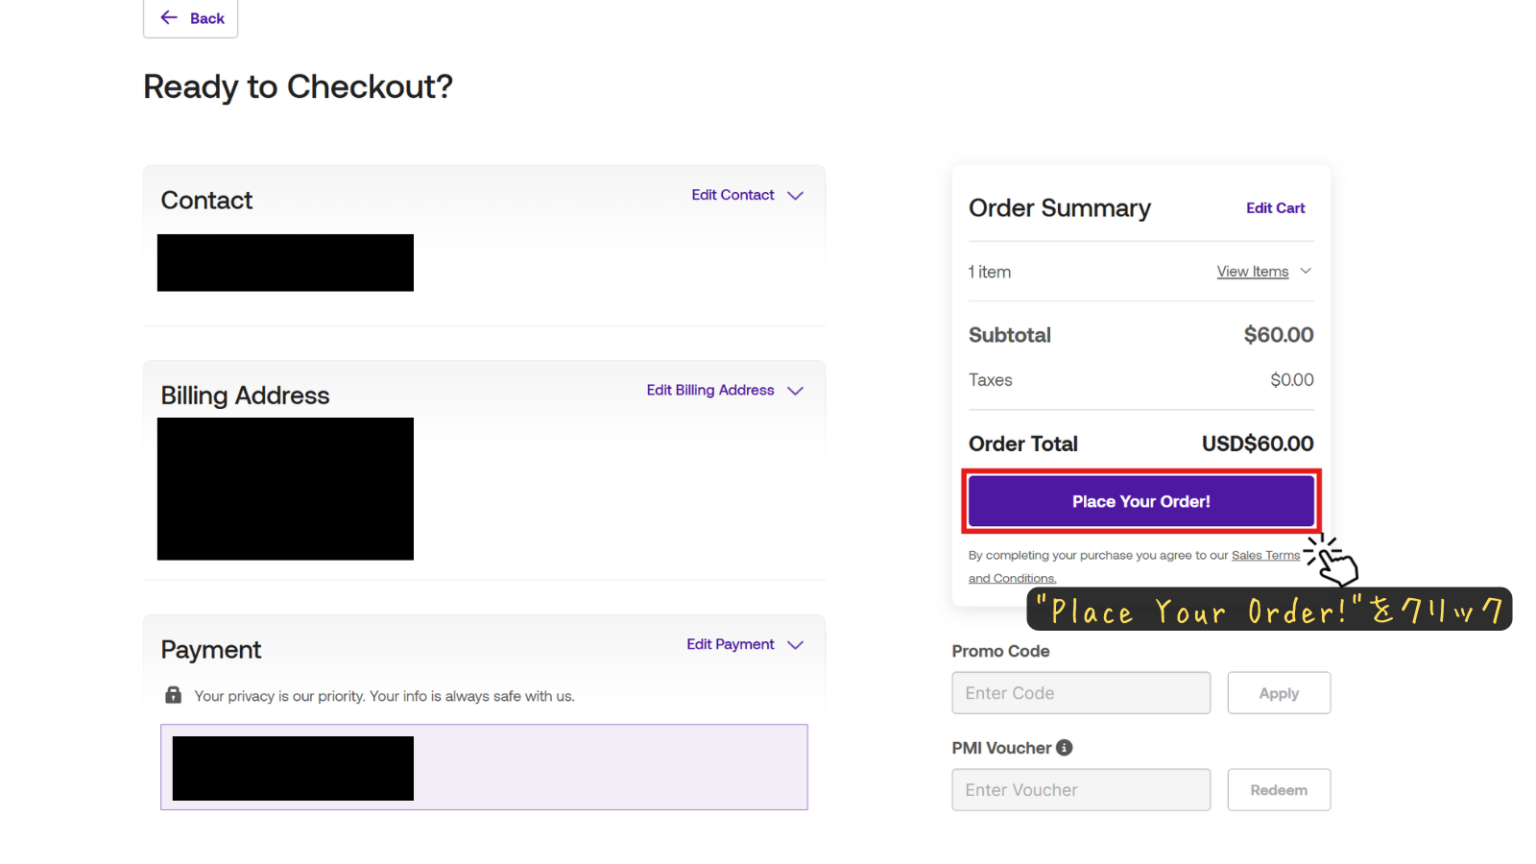Image resolution: width=1536 pixels, height=864 pixels.
Task: Click the padlock privacy icon
Action: tap(173, 695)
